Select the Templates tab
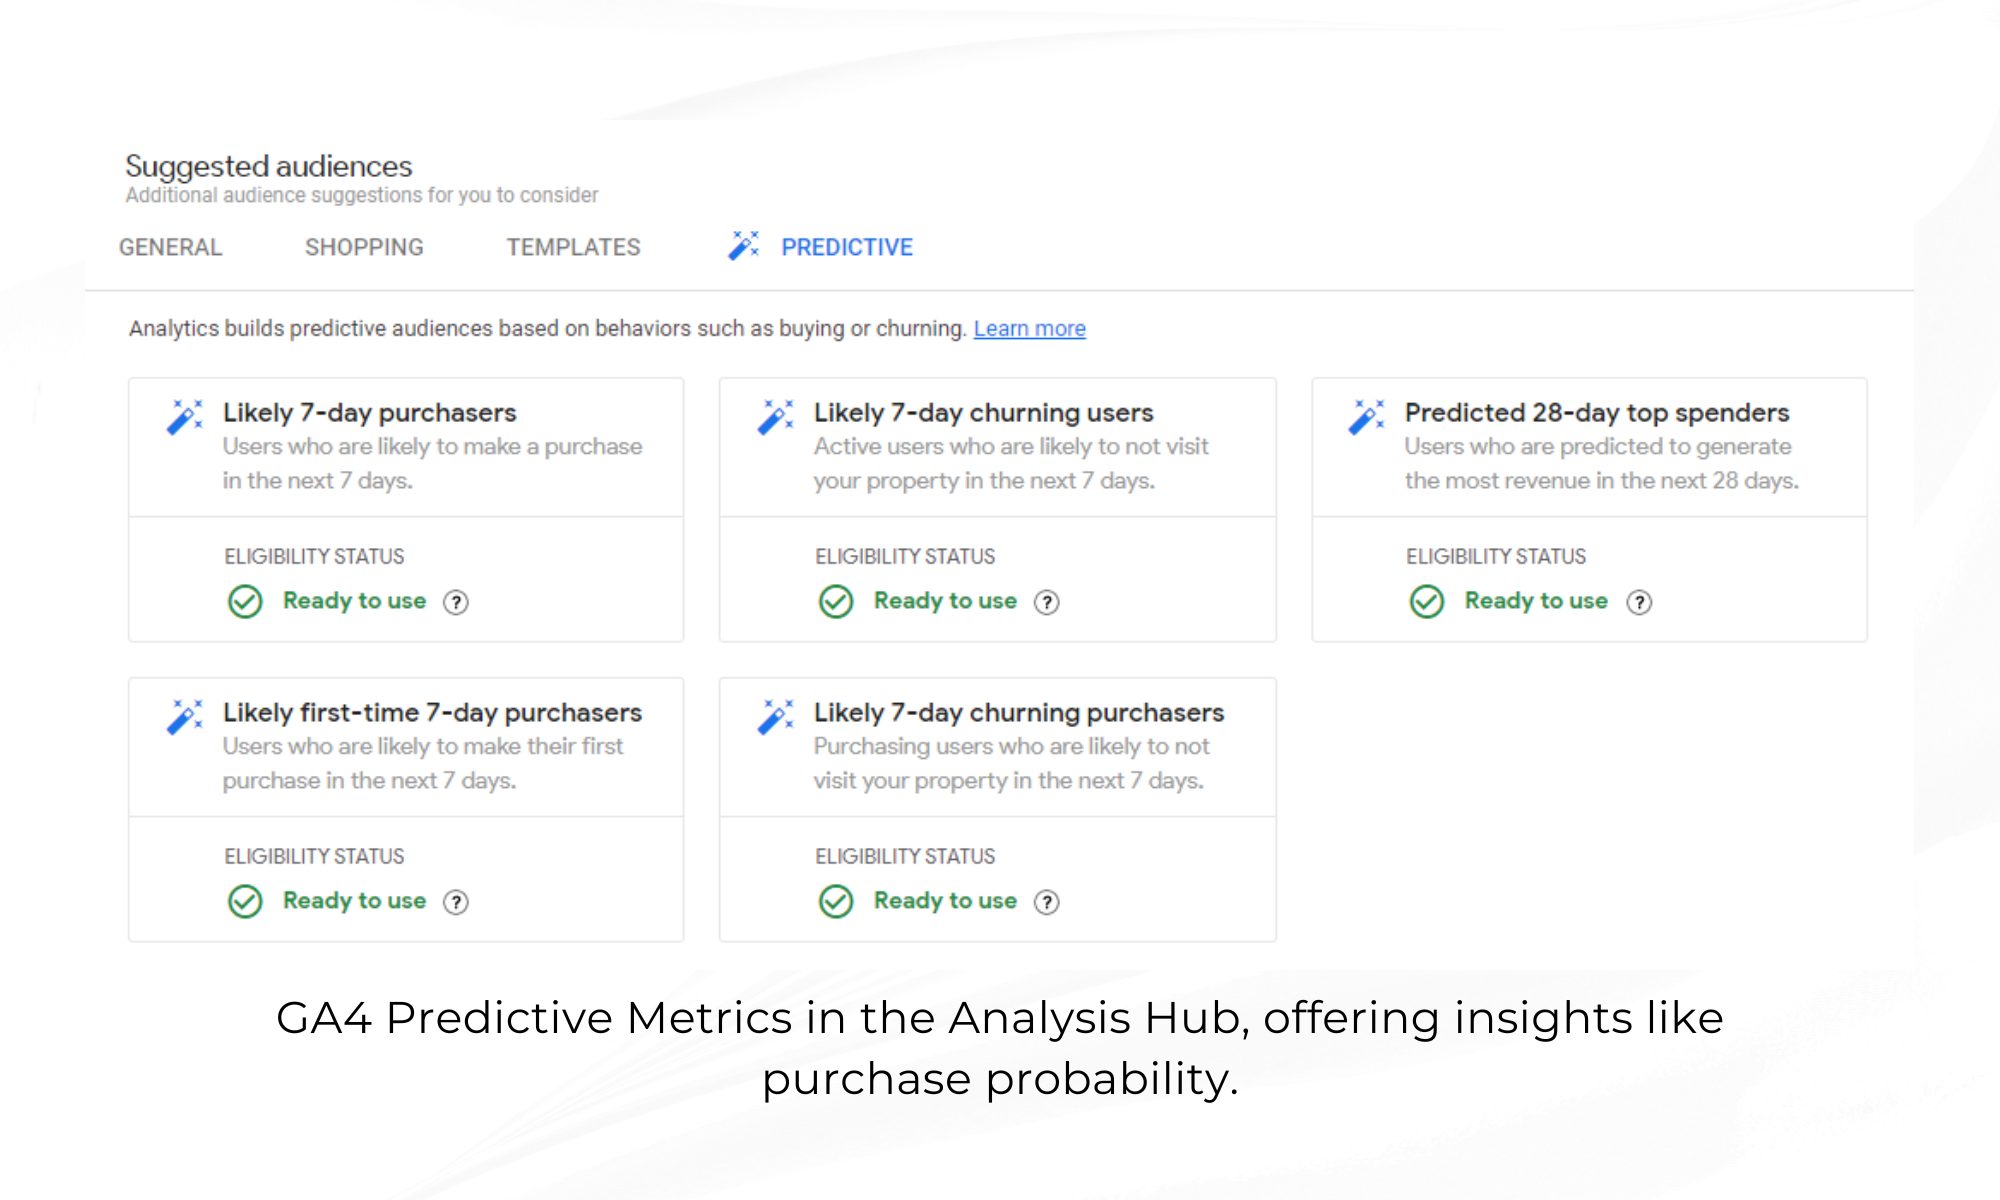The image size is (2000, 1200). click(x=573, y=247)
